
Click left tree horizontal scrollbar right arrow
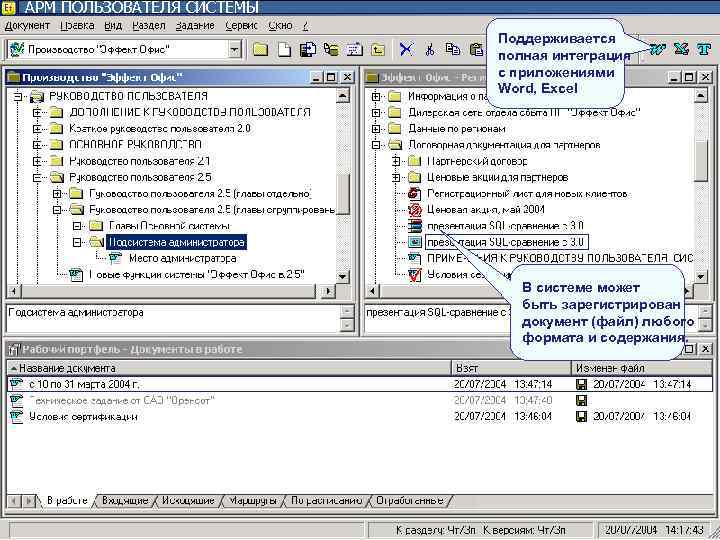tap(328, 291)
